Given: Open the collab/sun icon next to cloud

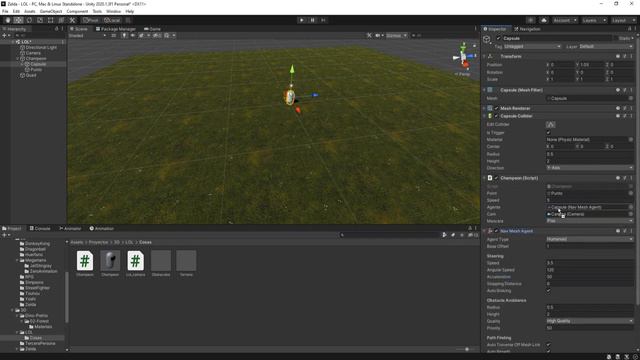Looking at the screenshot, I should 531,20.
